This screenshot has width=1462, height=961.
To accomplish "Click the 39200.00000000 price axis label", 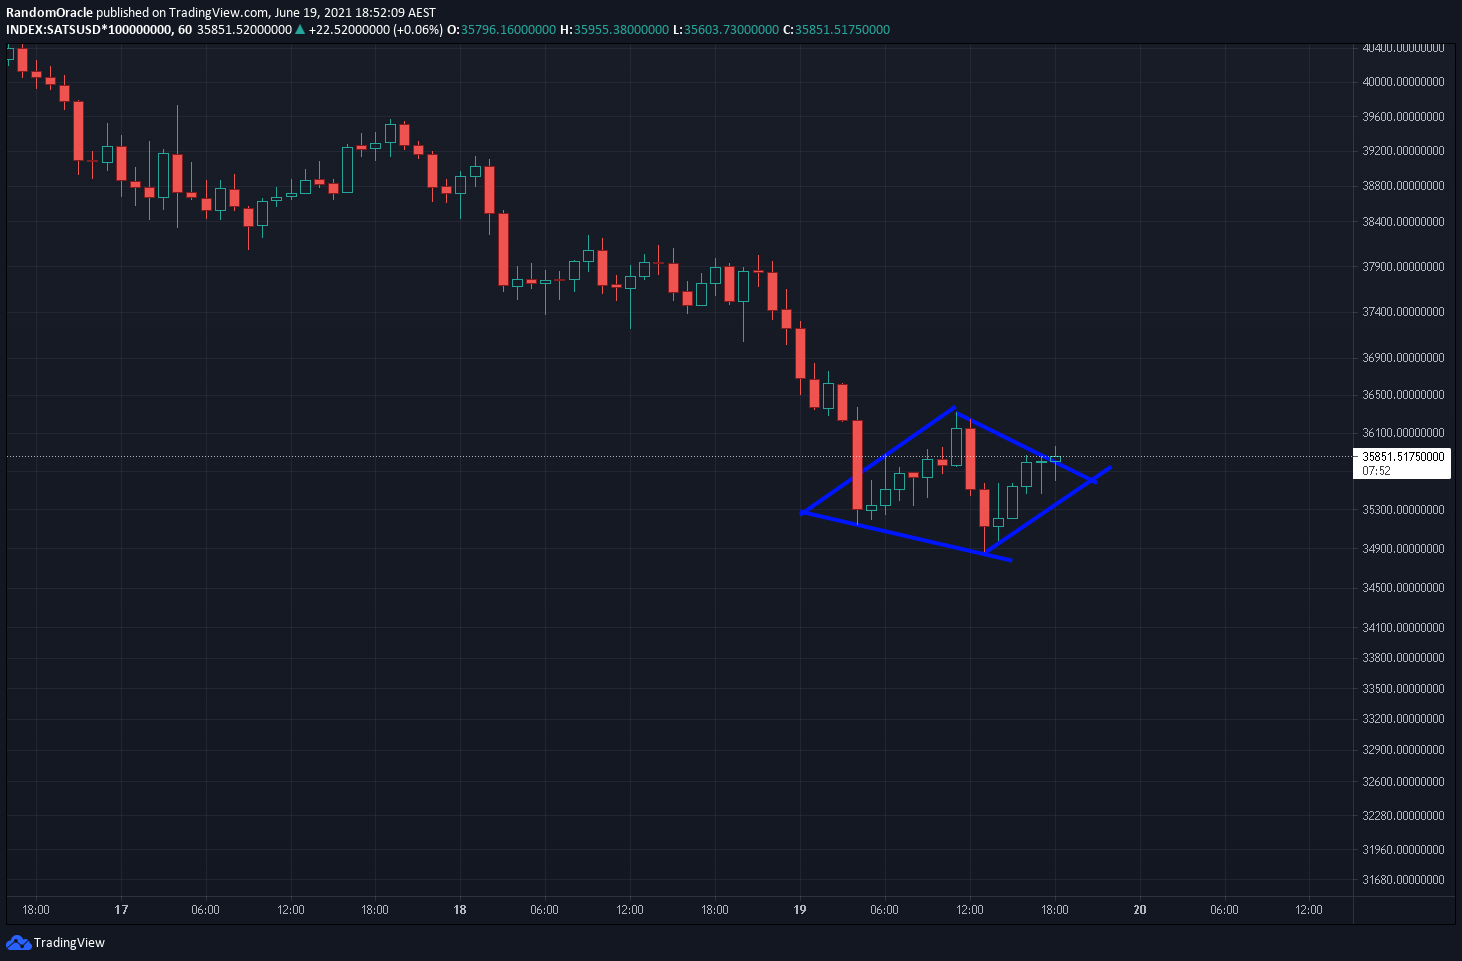I will pos(1403,151).
